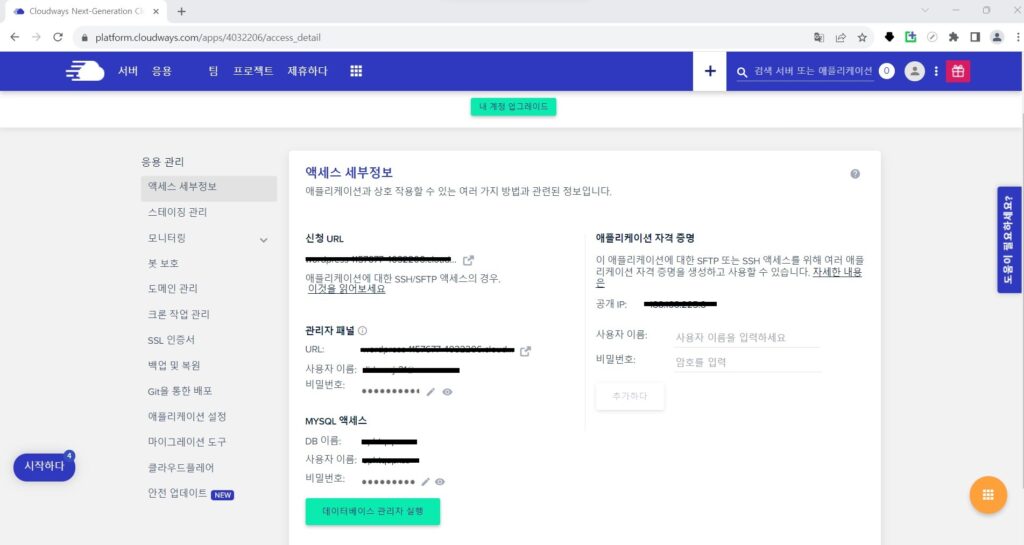Open the 제휴하다 menu

tap(308, 71)
